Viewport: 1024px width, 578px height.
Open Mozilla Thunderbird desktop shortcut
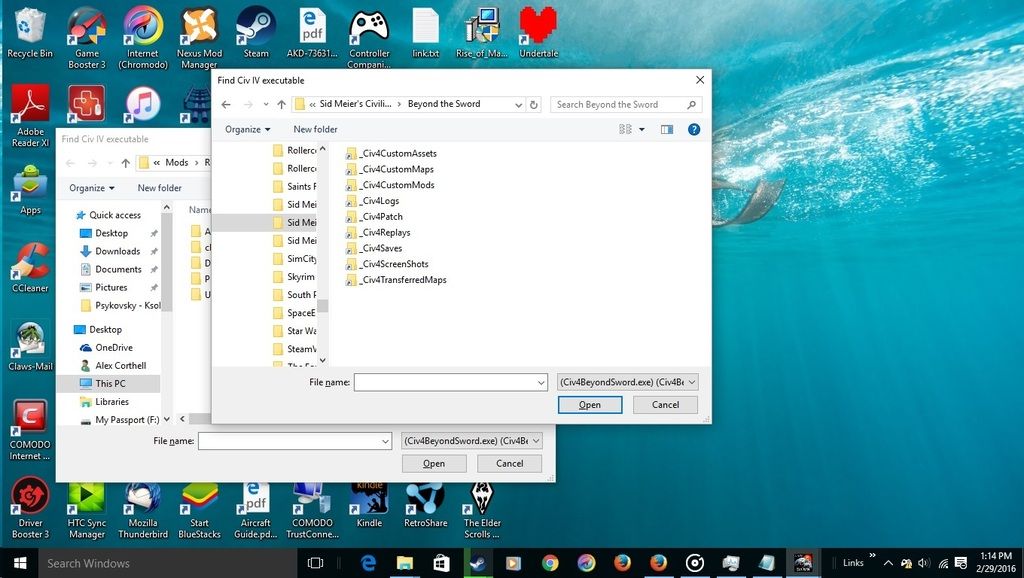[x=143, y=511]
